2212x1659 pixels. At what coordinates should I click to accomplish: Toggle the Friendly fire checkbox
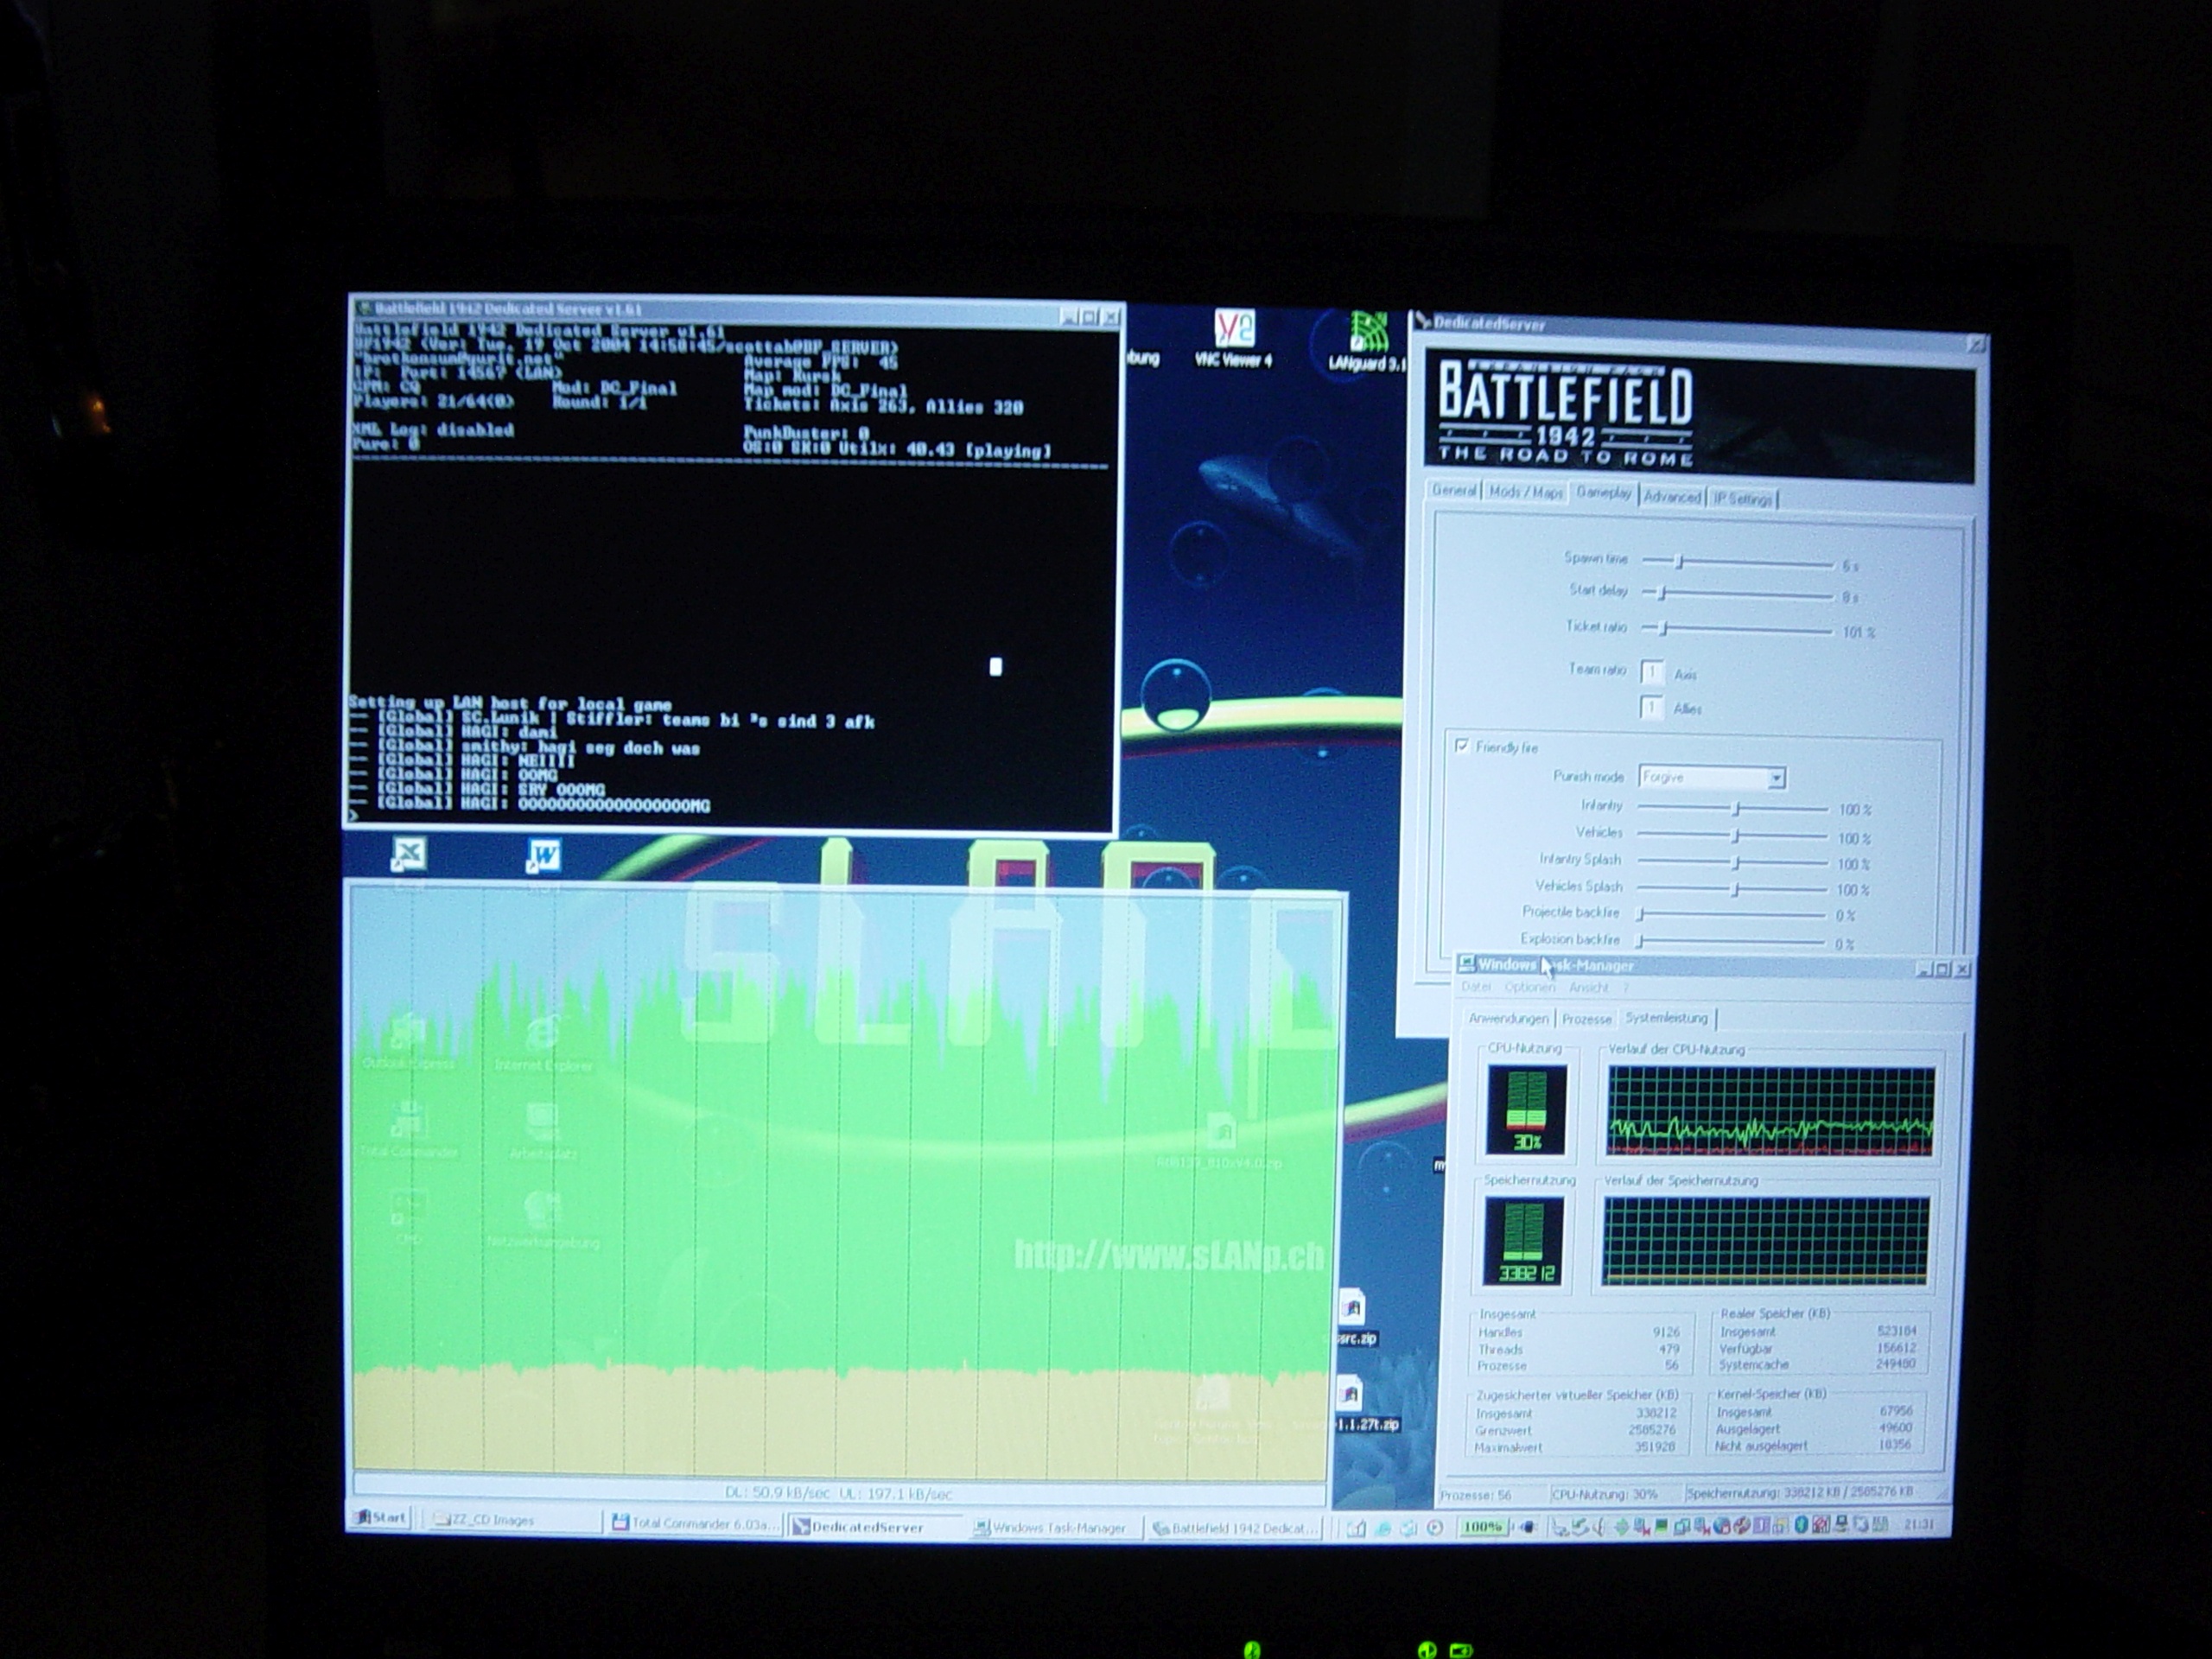[1462, 746]
